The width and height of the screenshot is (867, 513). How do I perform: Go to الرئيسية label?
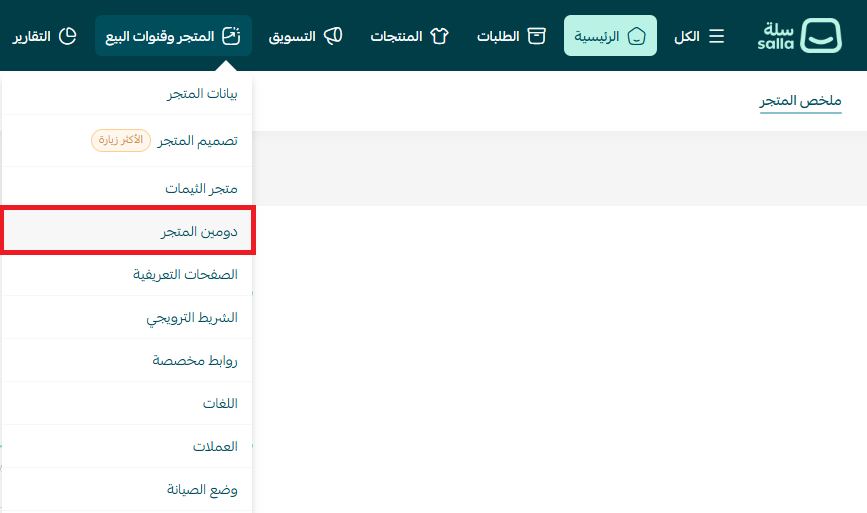[x=597, y=36]
